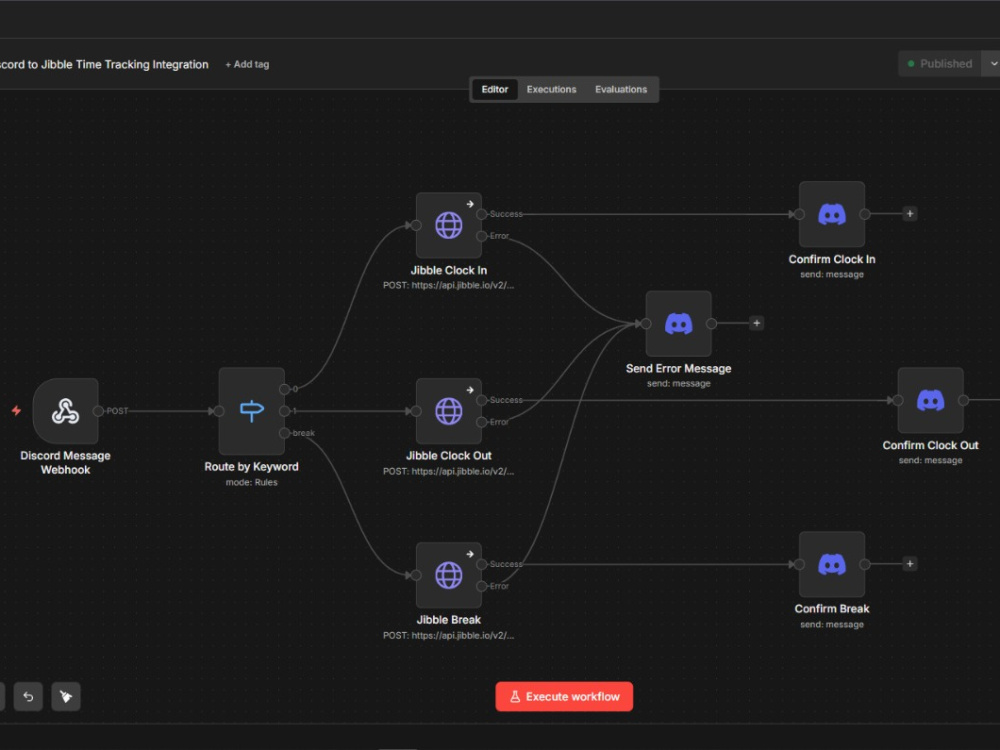
Task: Select the Confirm Break Discord node
Action: point(832,564)
